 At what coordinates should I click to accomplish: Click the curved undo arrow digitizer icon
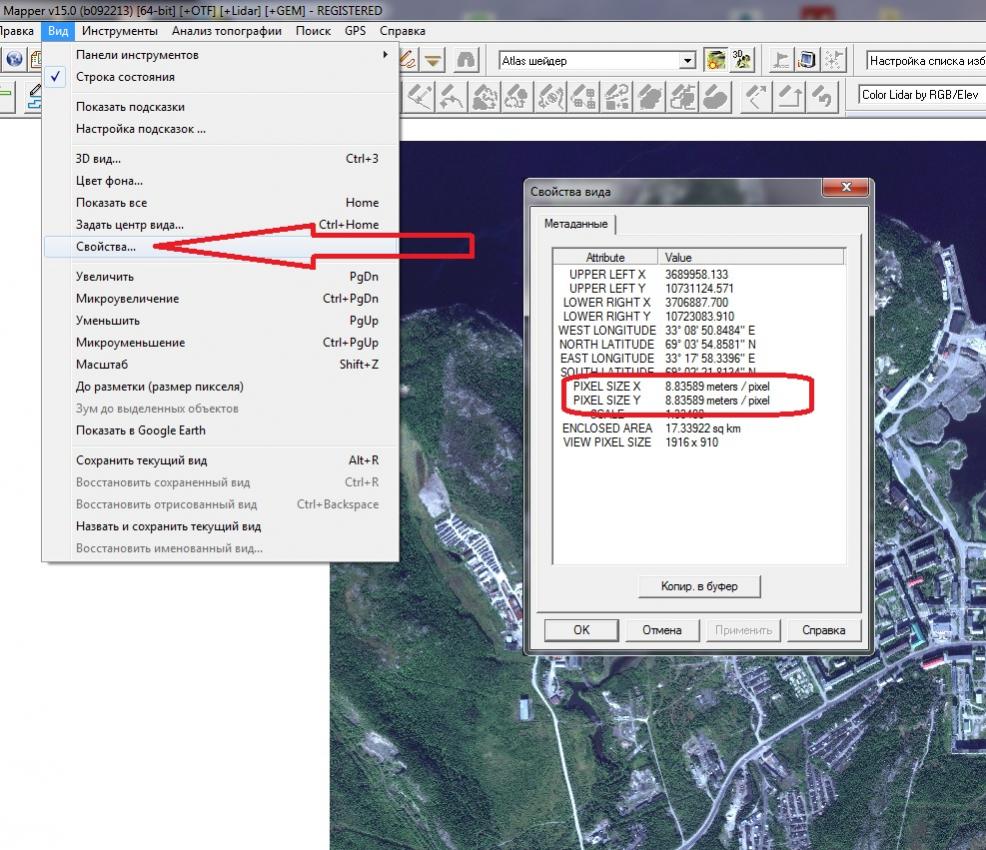[x=822, y=97]
